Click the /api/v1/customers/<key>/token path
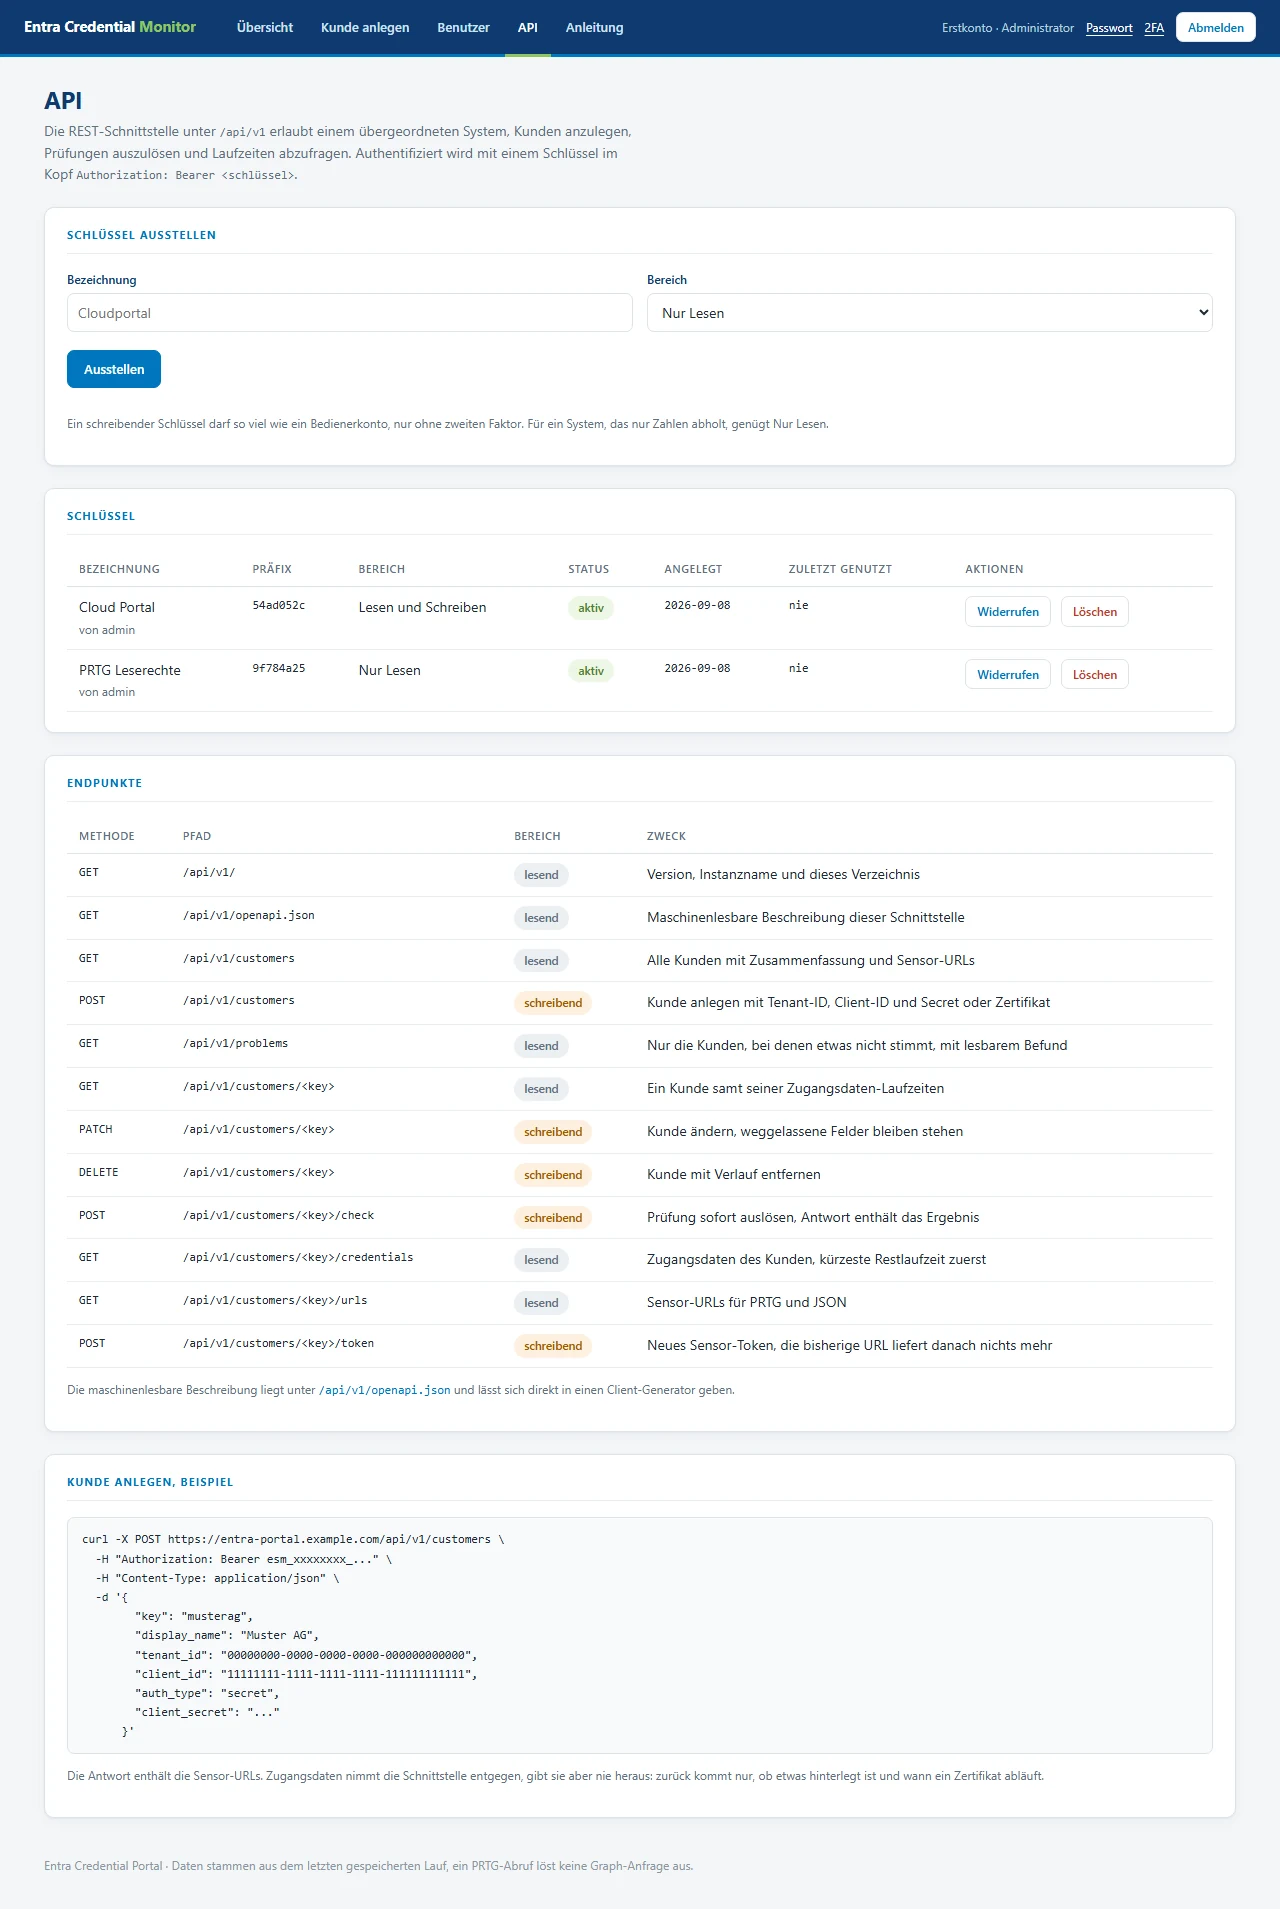Image resolution: width=1280 pixels, height=1909 pixels. pyautogui.click(x=279, y=1343)
